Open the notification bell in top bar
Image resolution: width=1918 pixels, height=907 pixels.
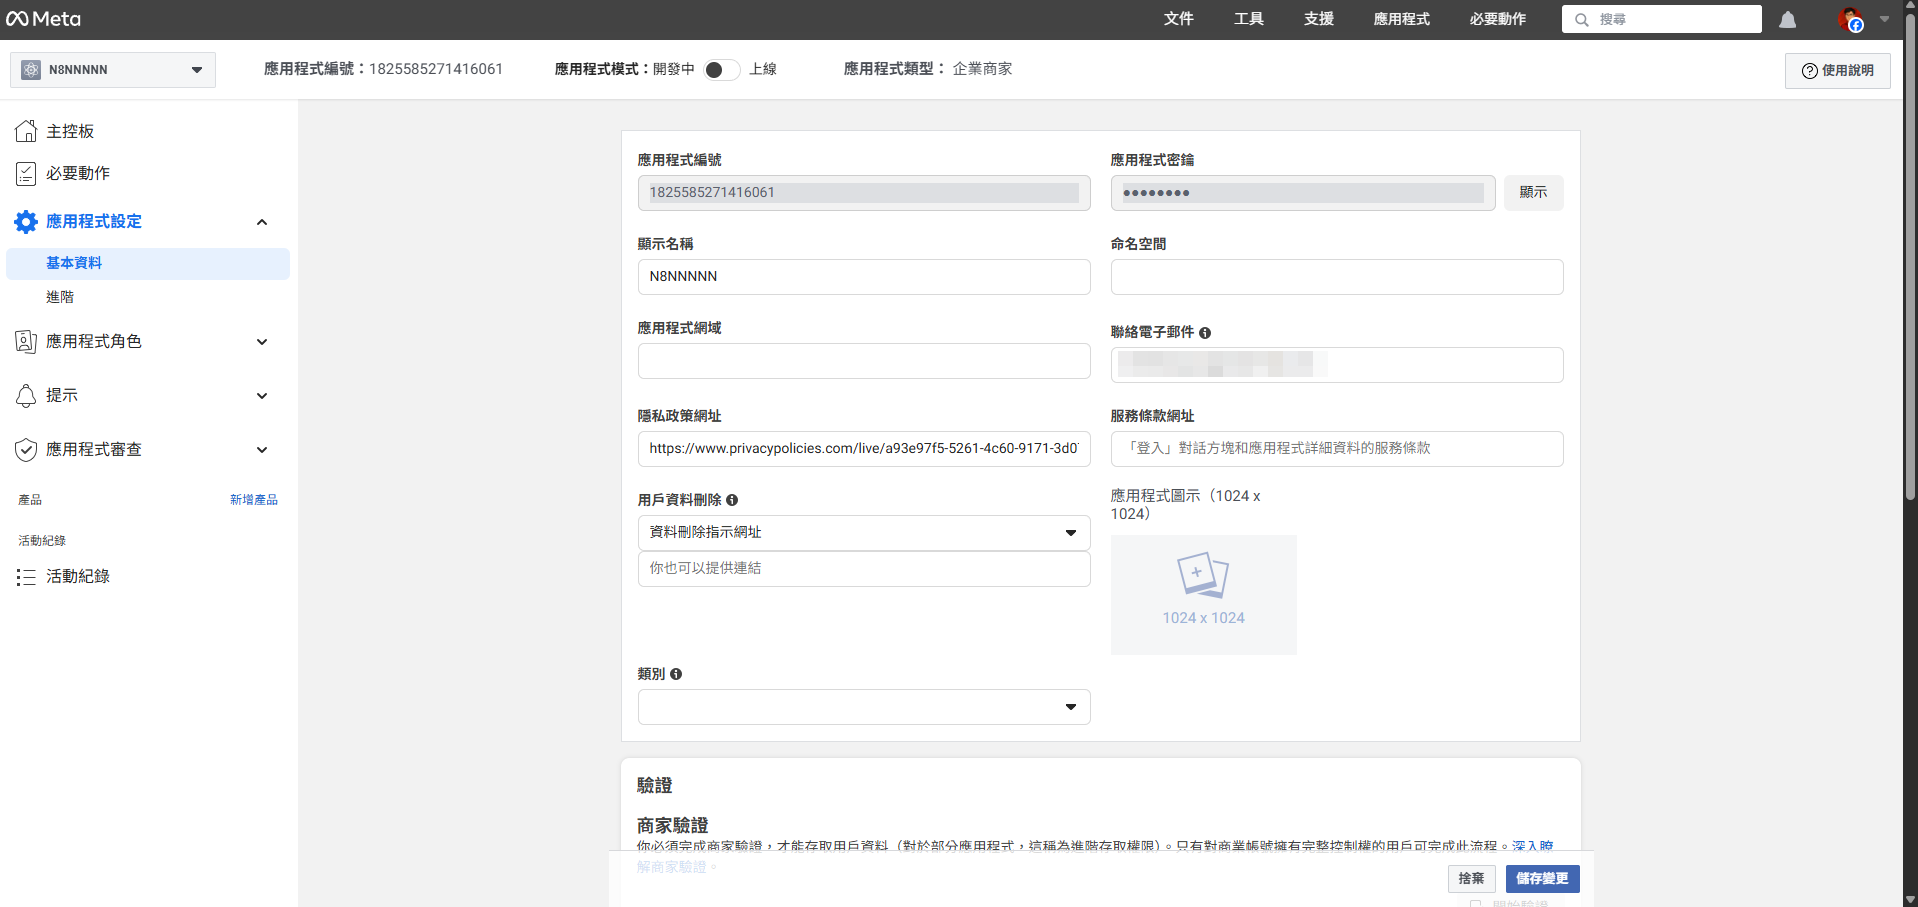[x=1787, y=18]
